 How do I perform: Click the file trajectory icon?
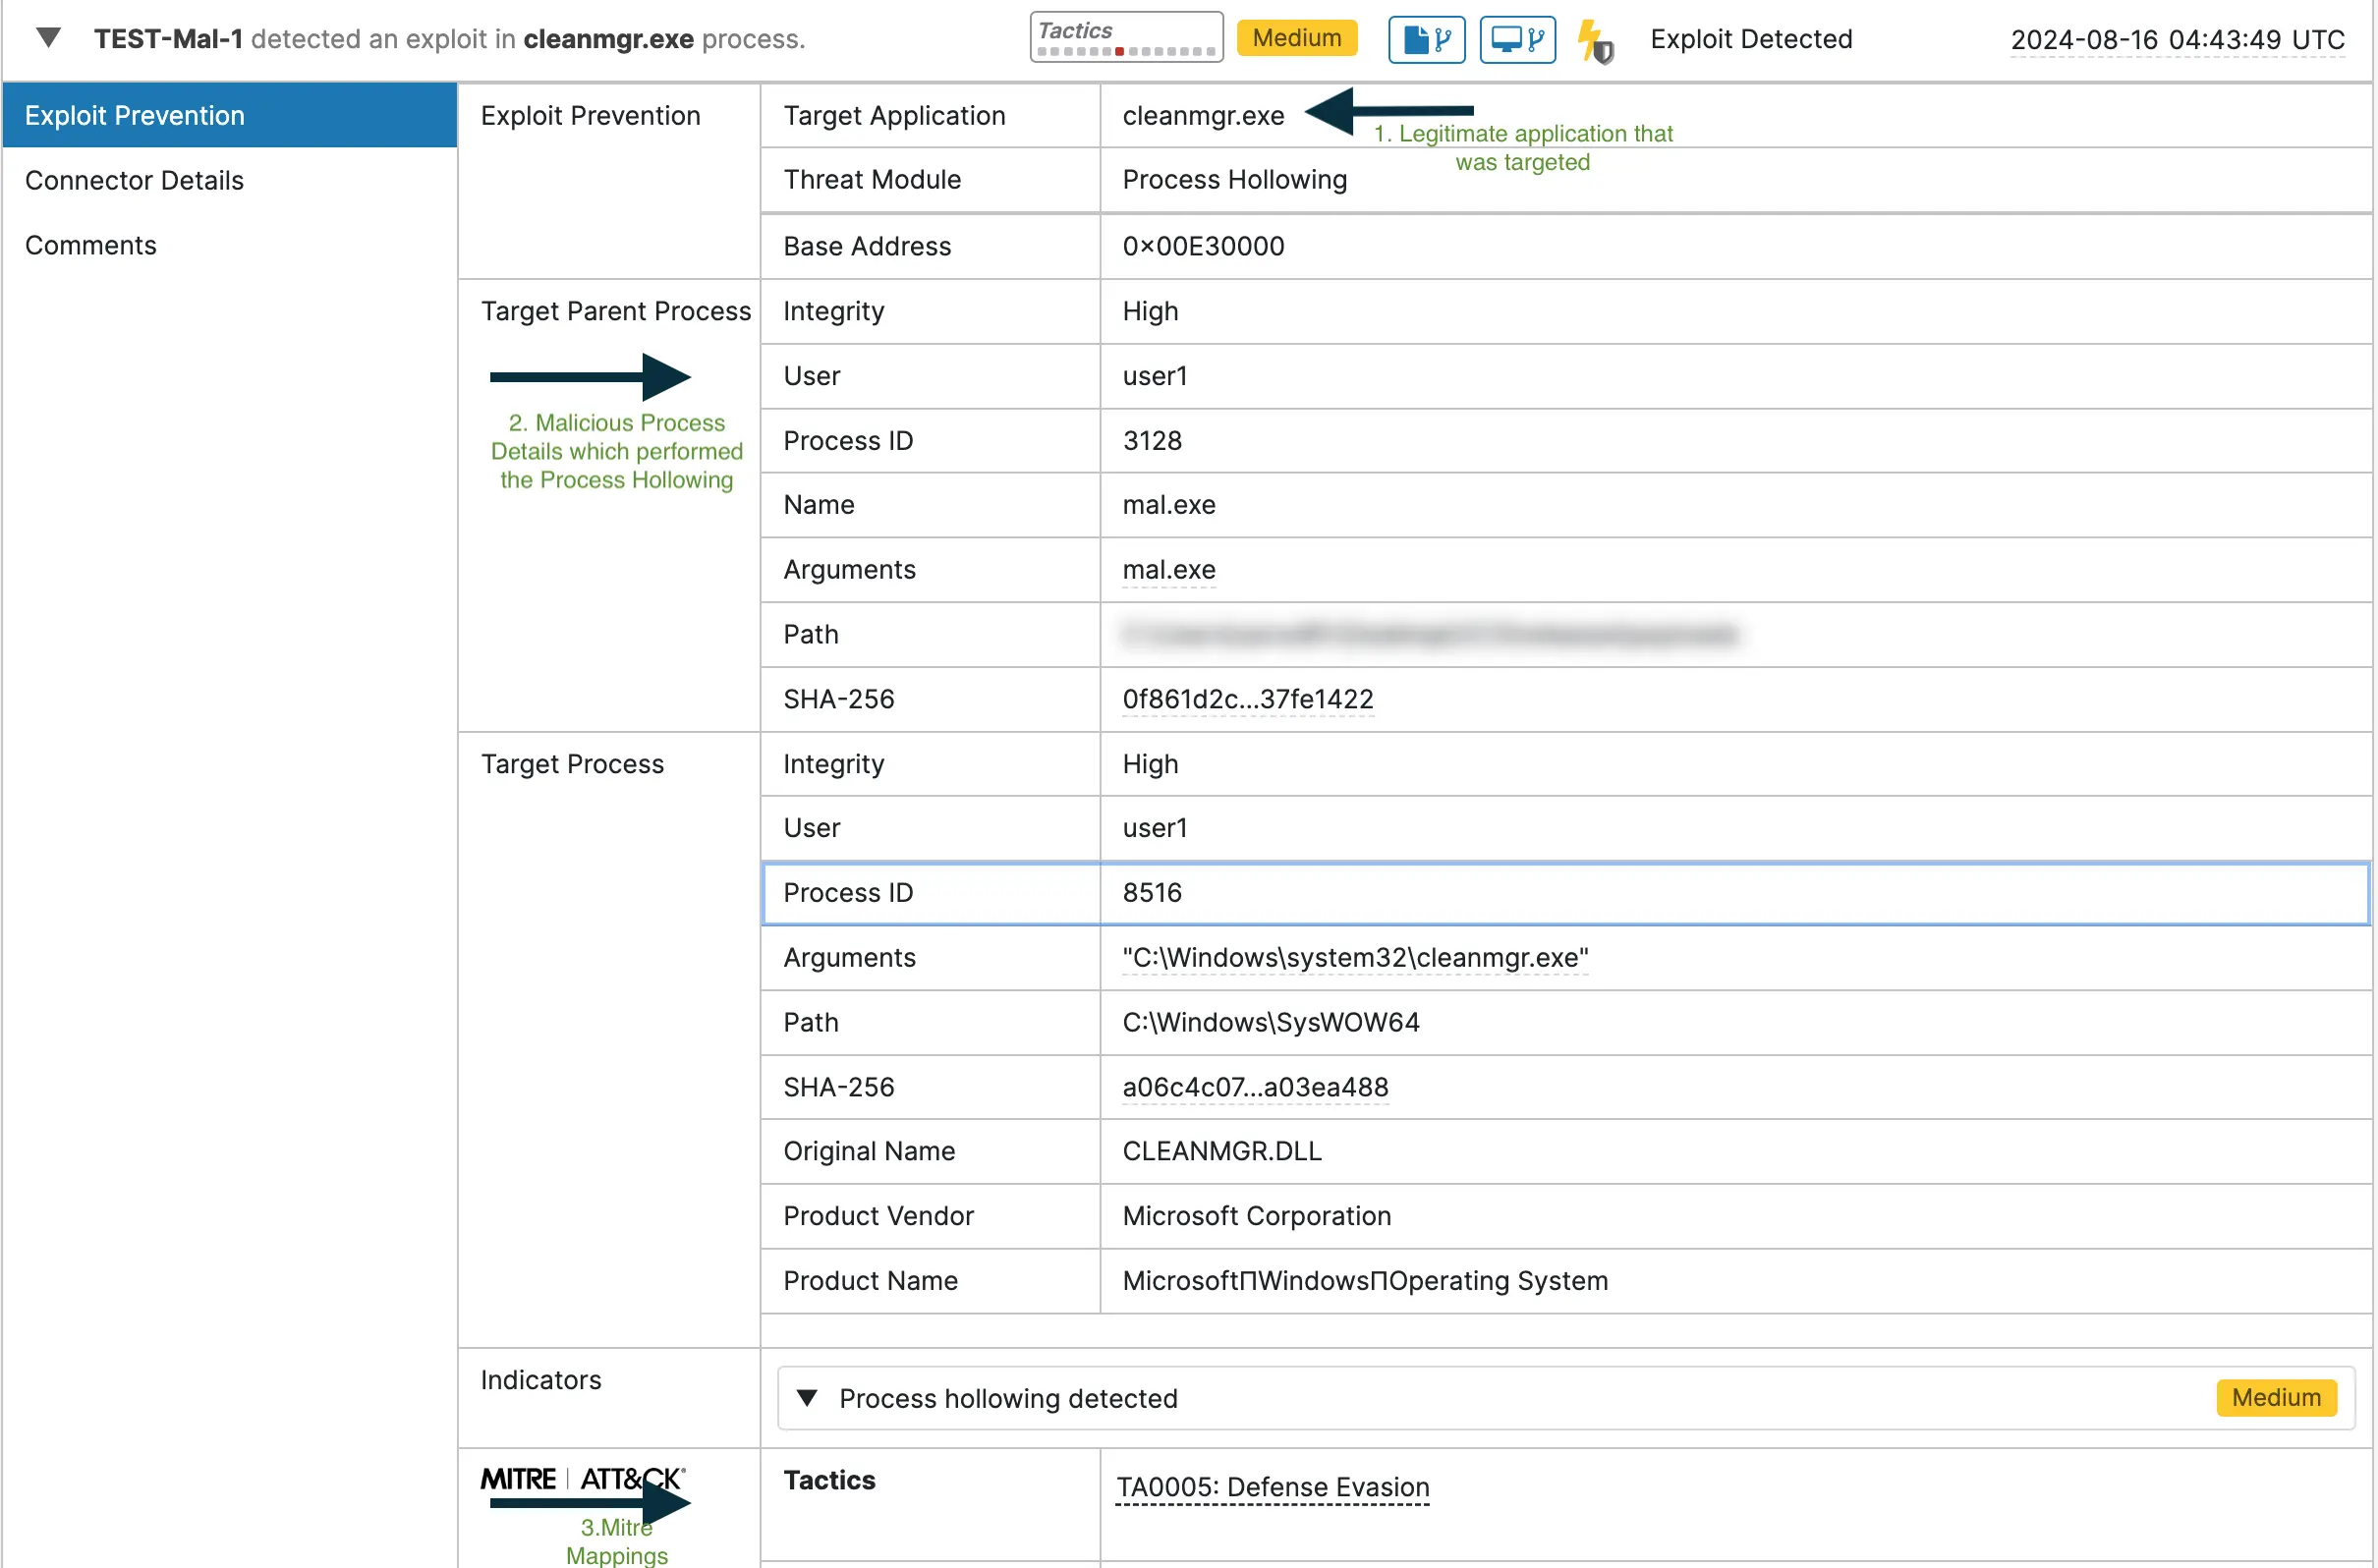pyautogui.click(x=1426, y=39)
